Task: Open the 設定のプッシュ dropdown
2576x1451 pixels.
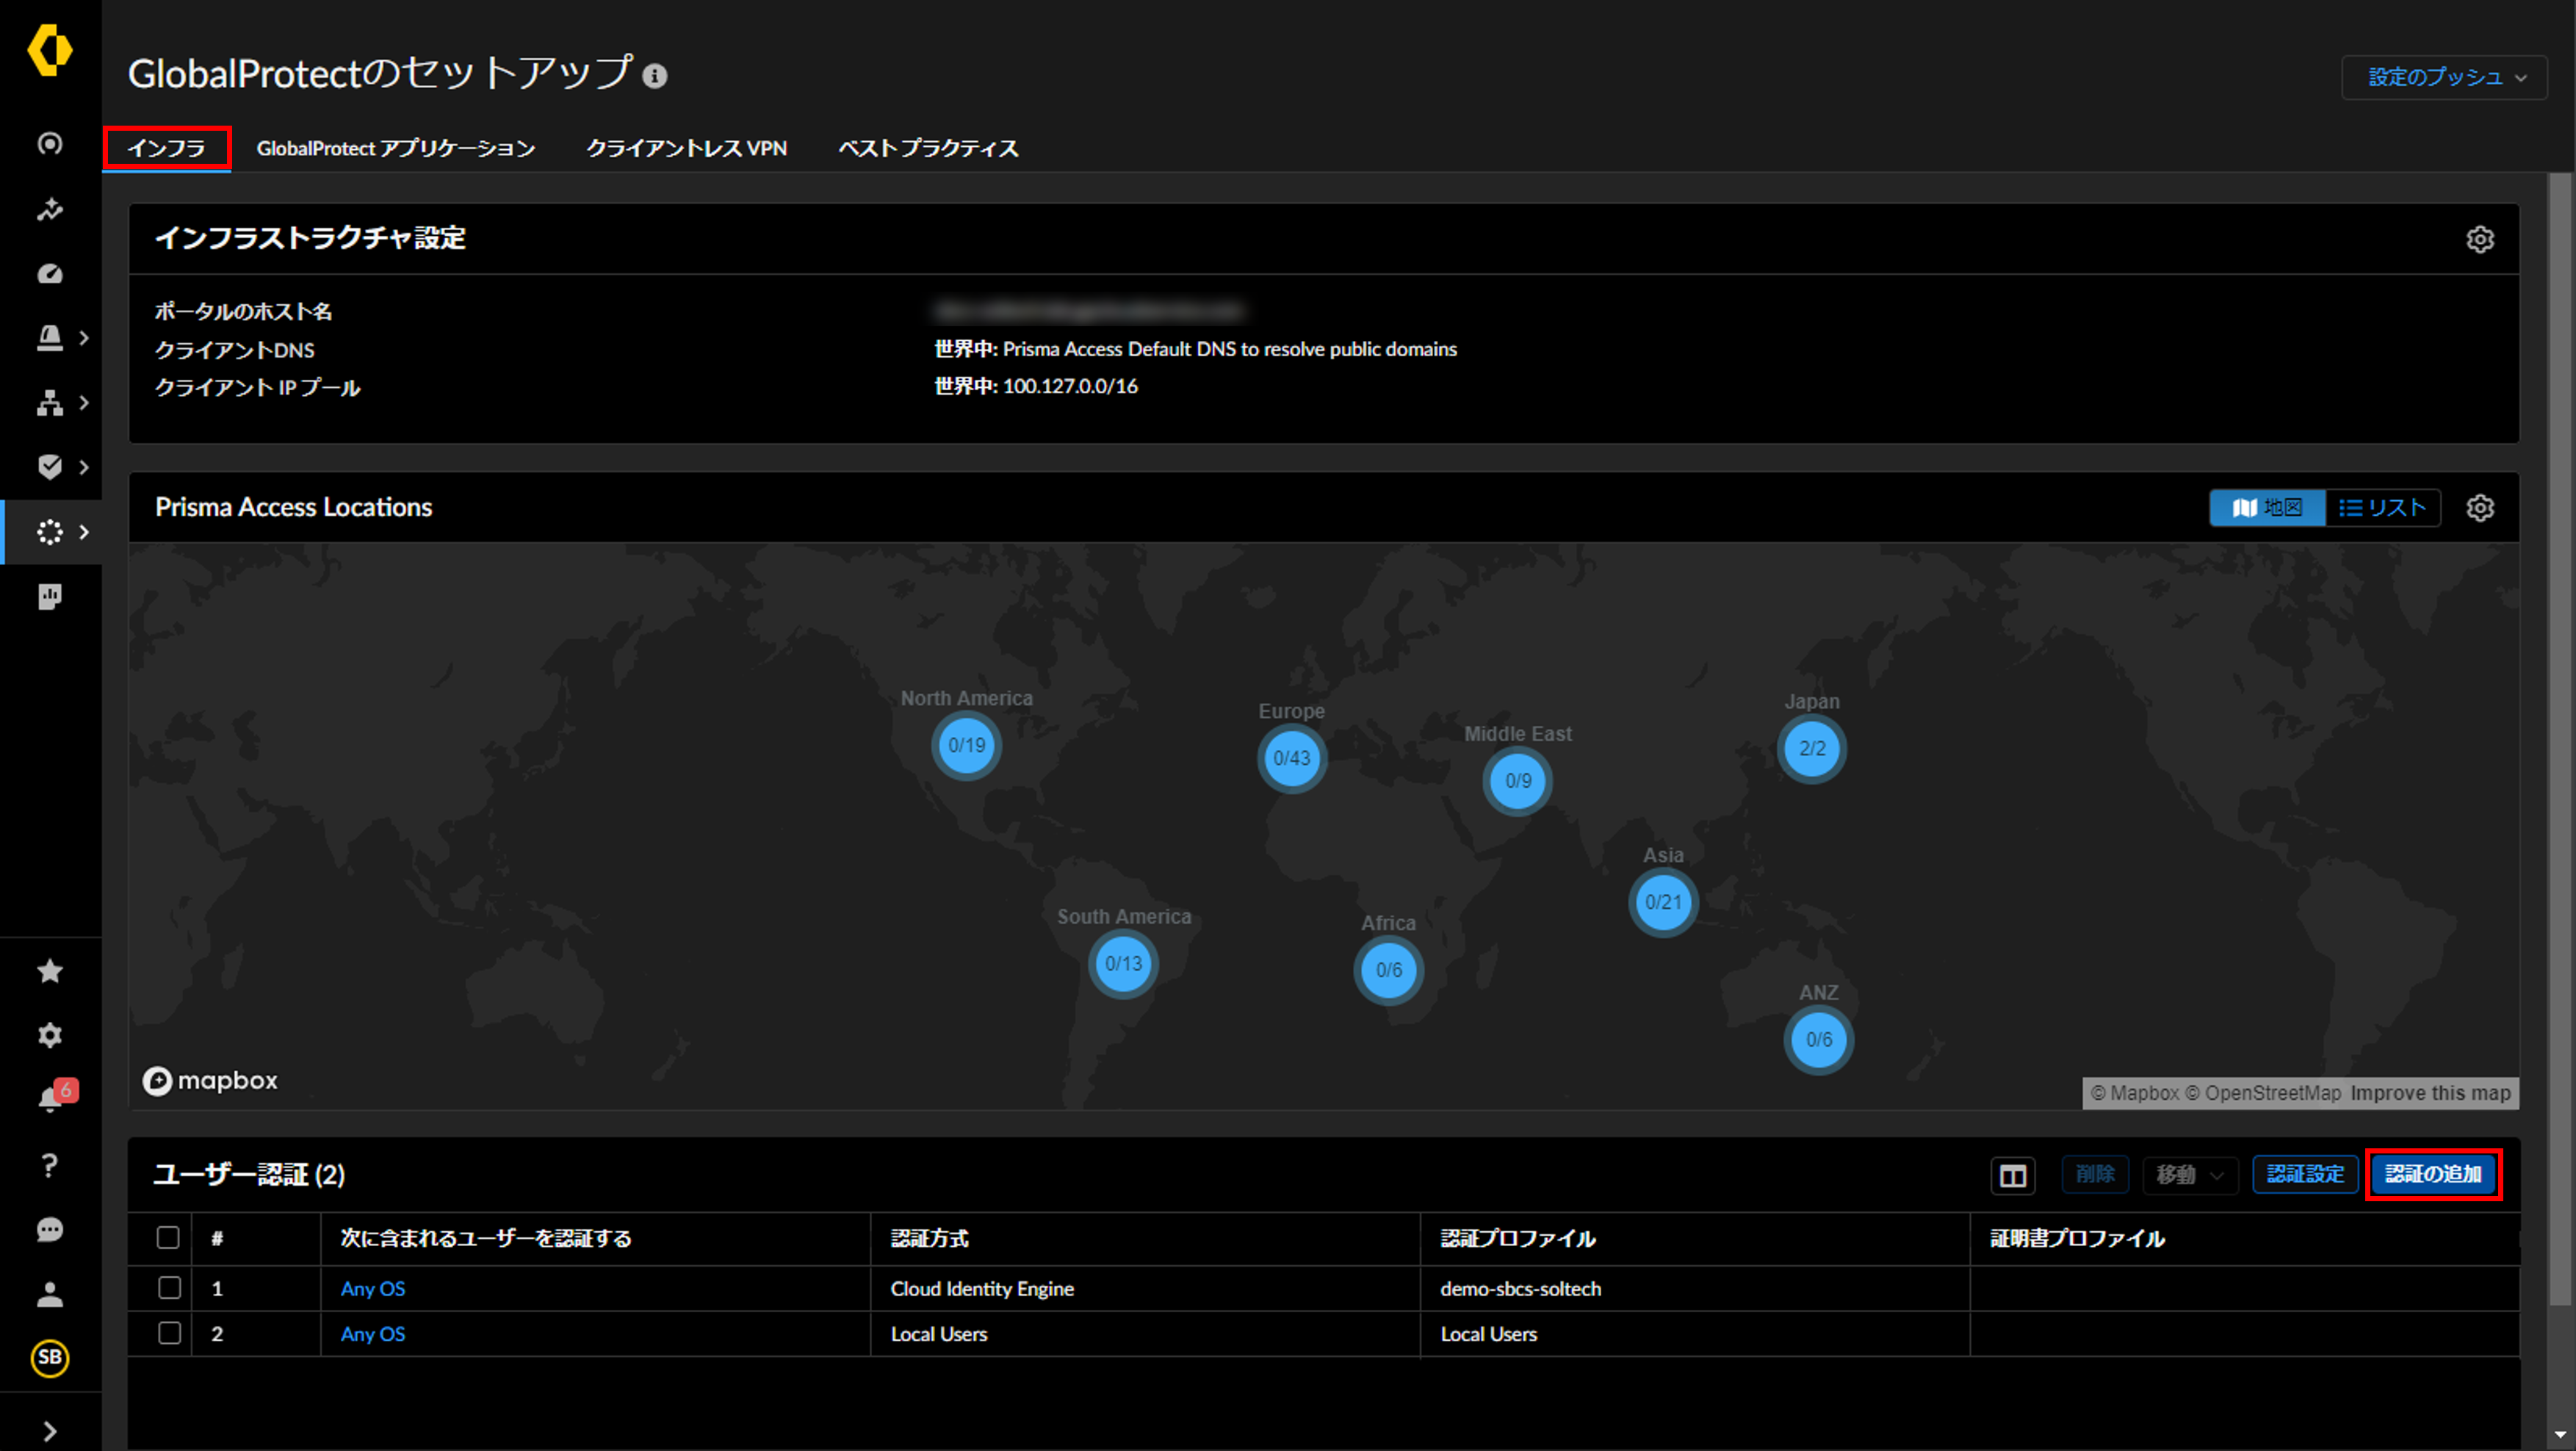Action: click(x=2445, y=77)
